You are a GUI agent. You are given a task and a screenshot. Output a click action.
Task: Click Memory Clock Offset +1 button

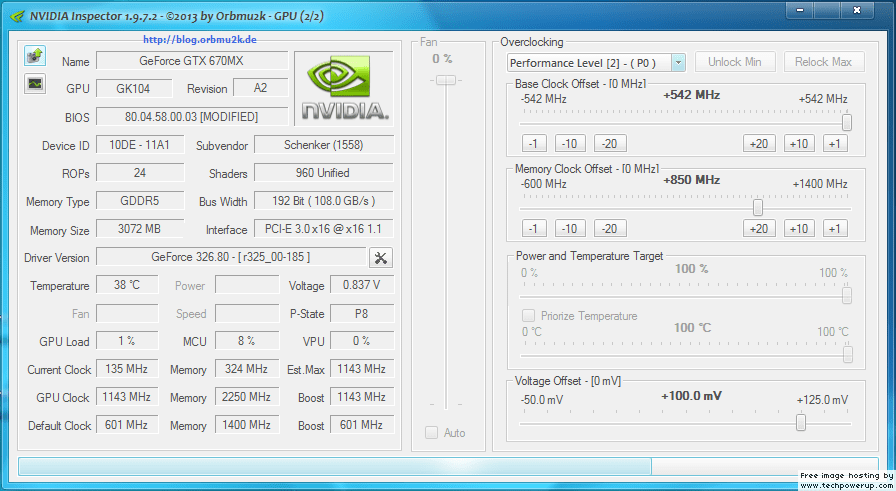pos(835,229)
